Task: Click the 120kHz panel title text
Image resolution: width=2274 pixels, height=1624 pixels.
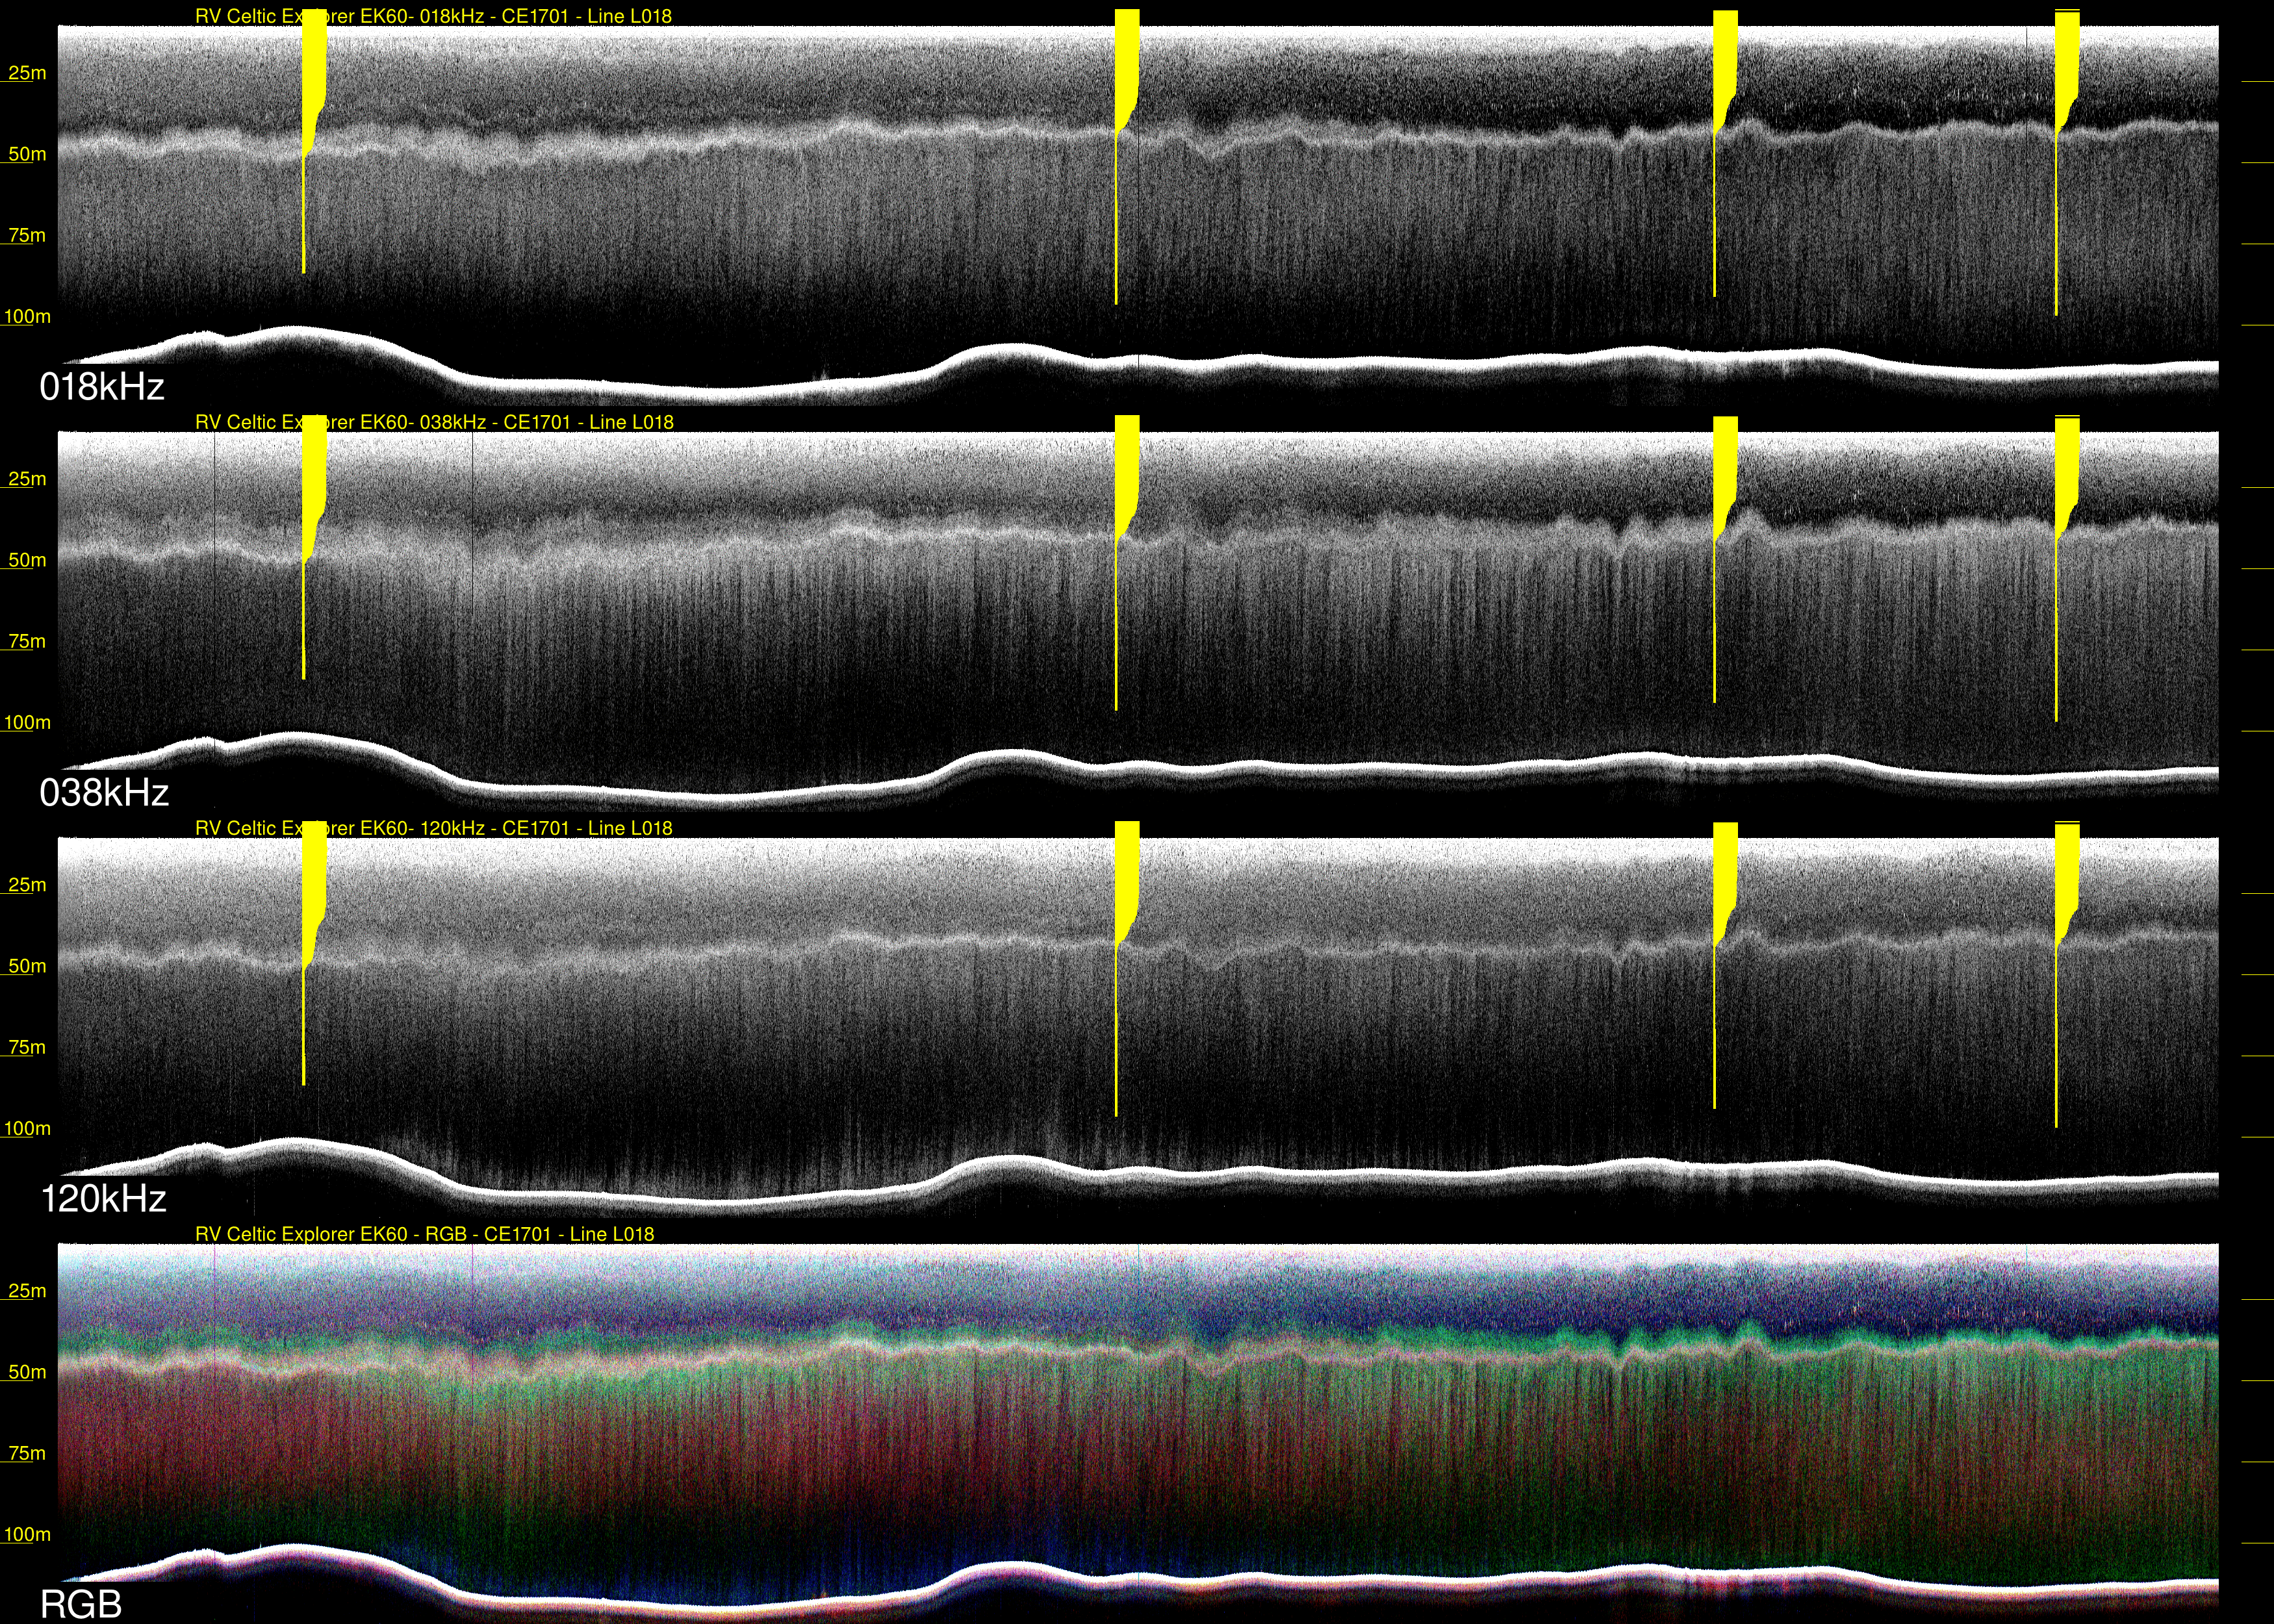Action: click(434, 828)
